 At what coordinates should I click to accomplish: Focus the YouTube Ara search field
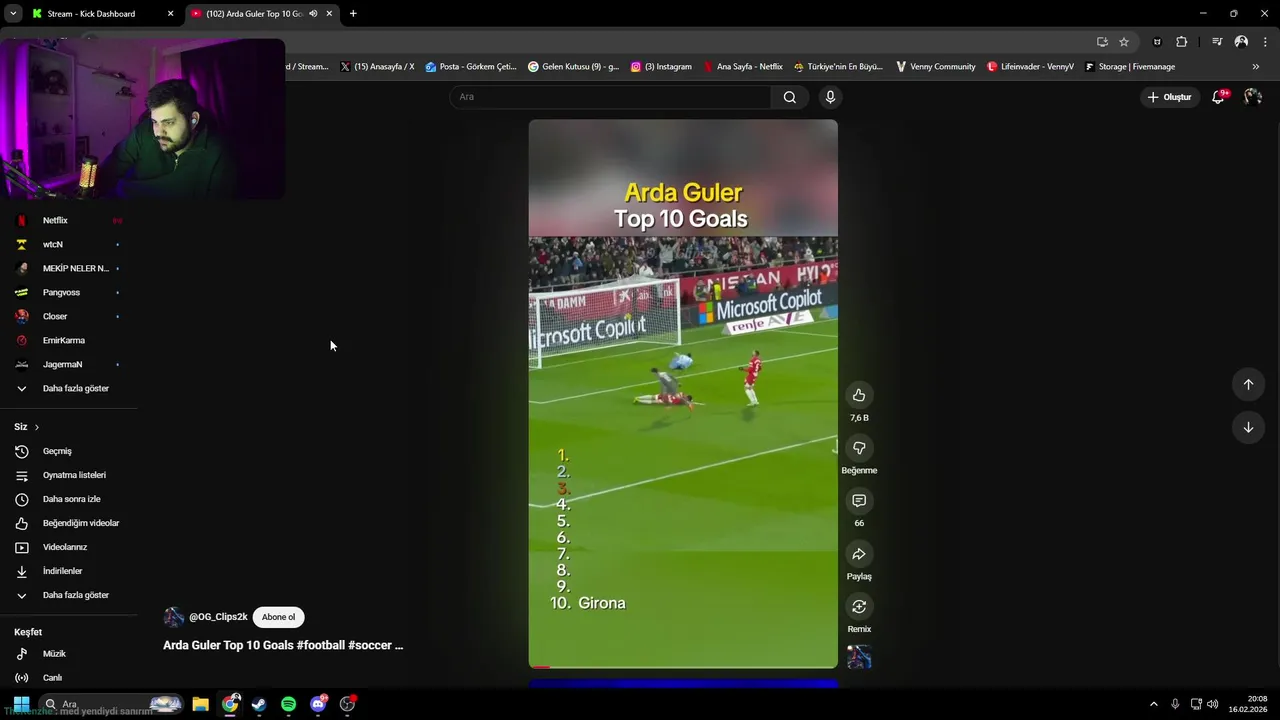pyautogui.click(x=610, y=97)
